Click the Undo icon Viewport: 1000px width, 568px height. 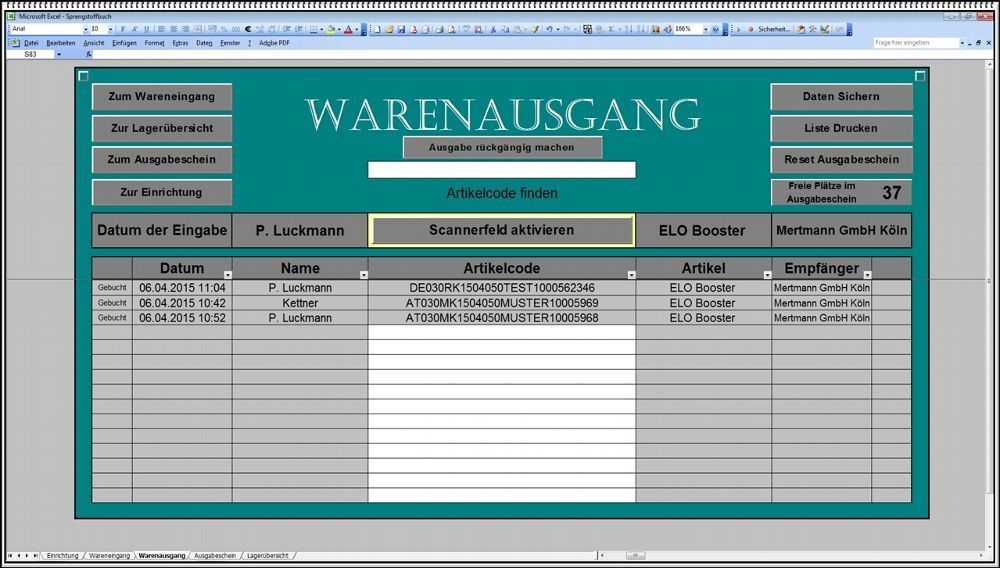(x=548, y=30)
